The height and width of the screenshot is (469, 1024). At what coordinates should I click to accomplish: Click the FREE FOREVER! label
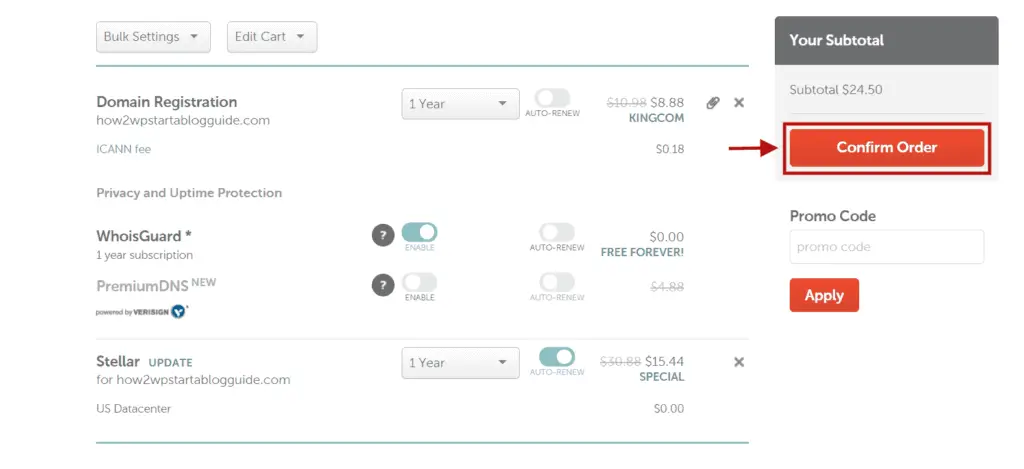642,252
